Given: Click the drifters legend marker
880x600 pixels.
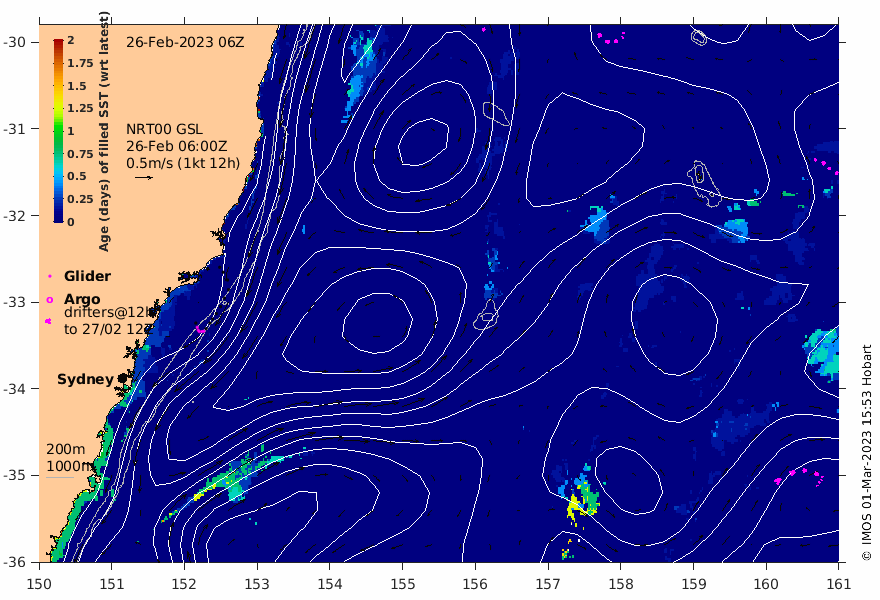Looking at the screenshot, I should point(48,321).
